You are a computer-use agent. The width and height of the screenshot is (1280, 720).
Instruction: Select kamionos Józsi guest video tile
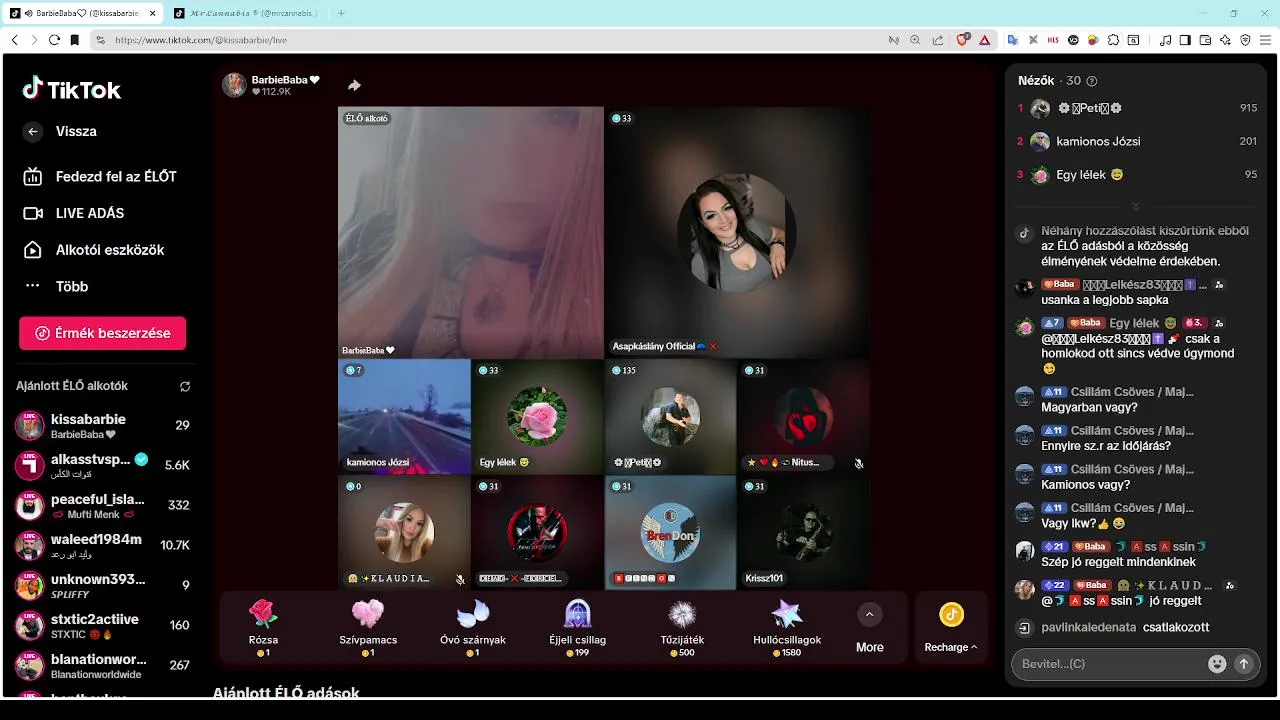pyautogui.click(x=404, y=416)
